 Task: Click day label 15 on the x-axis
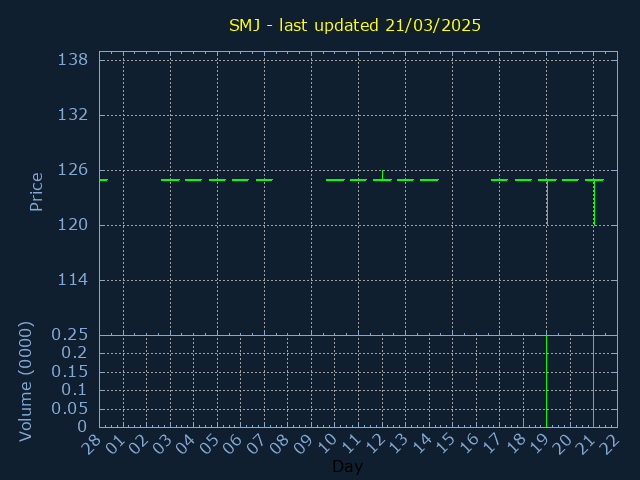point(444,443)
